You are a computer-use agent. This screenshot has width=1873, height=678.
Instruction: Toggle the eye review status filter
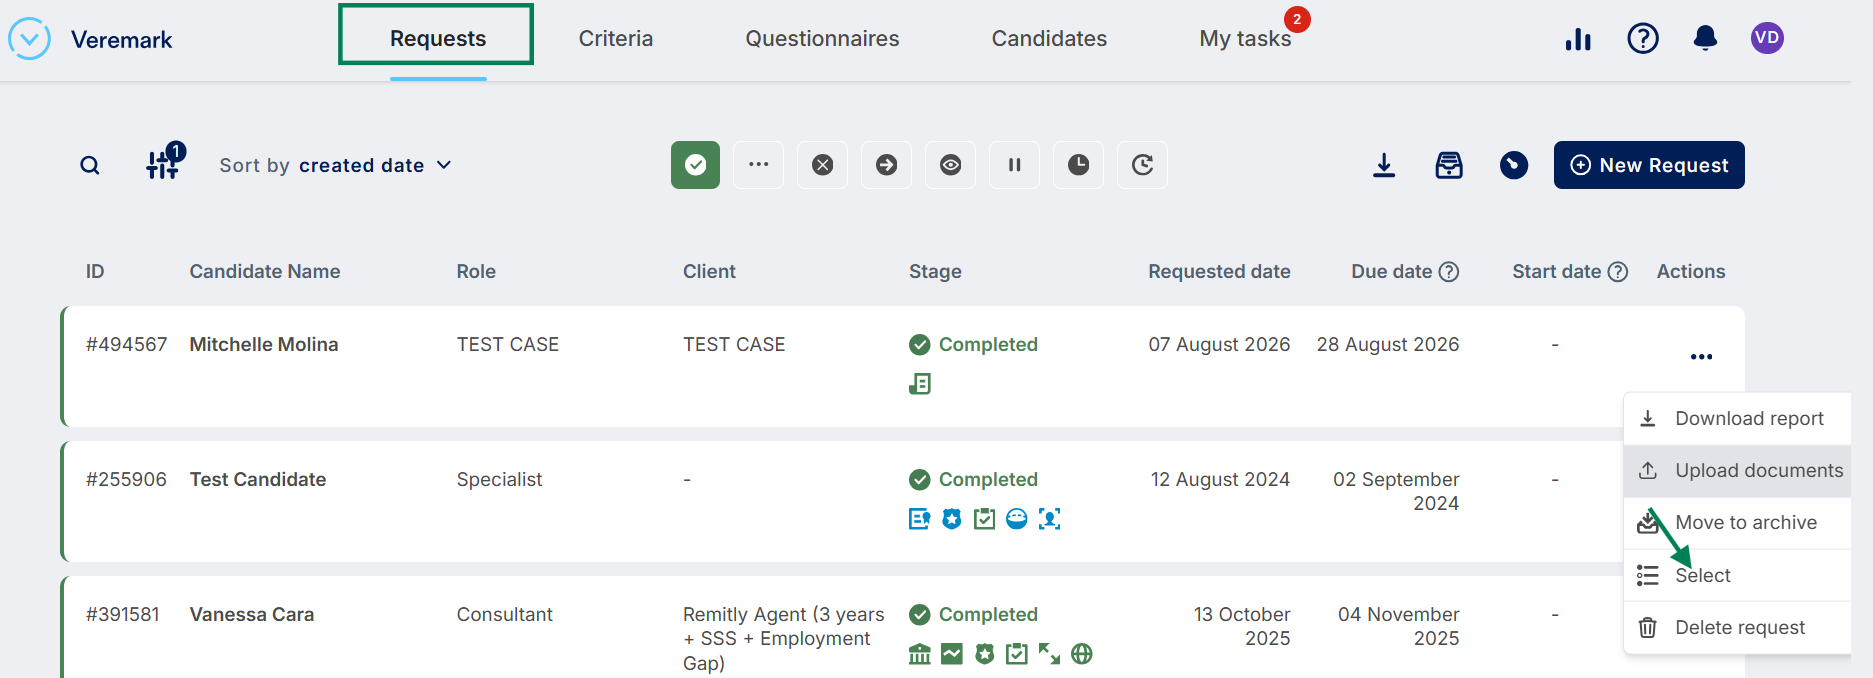click(951, 165)
